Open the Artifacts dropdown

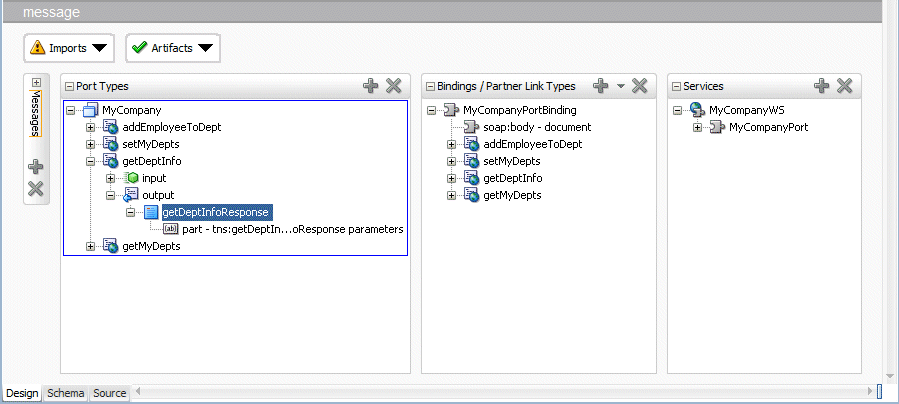point(173,48)
